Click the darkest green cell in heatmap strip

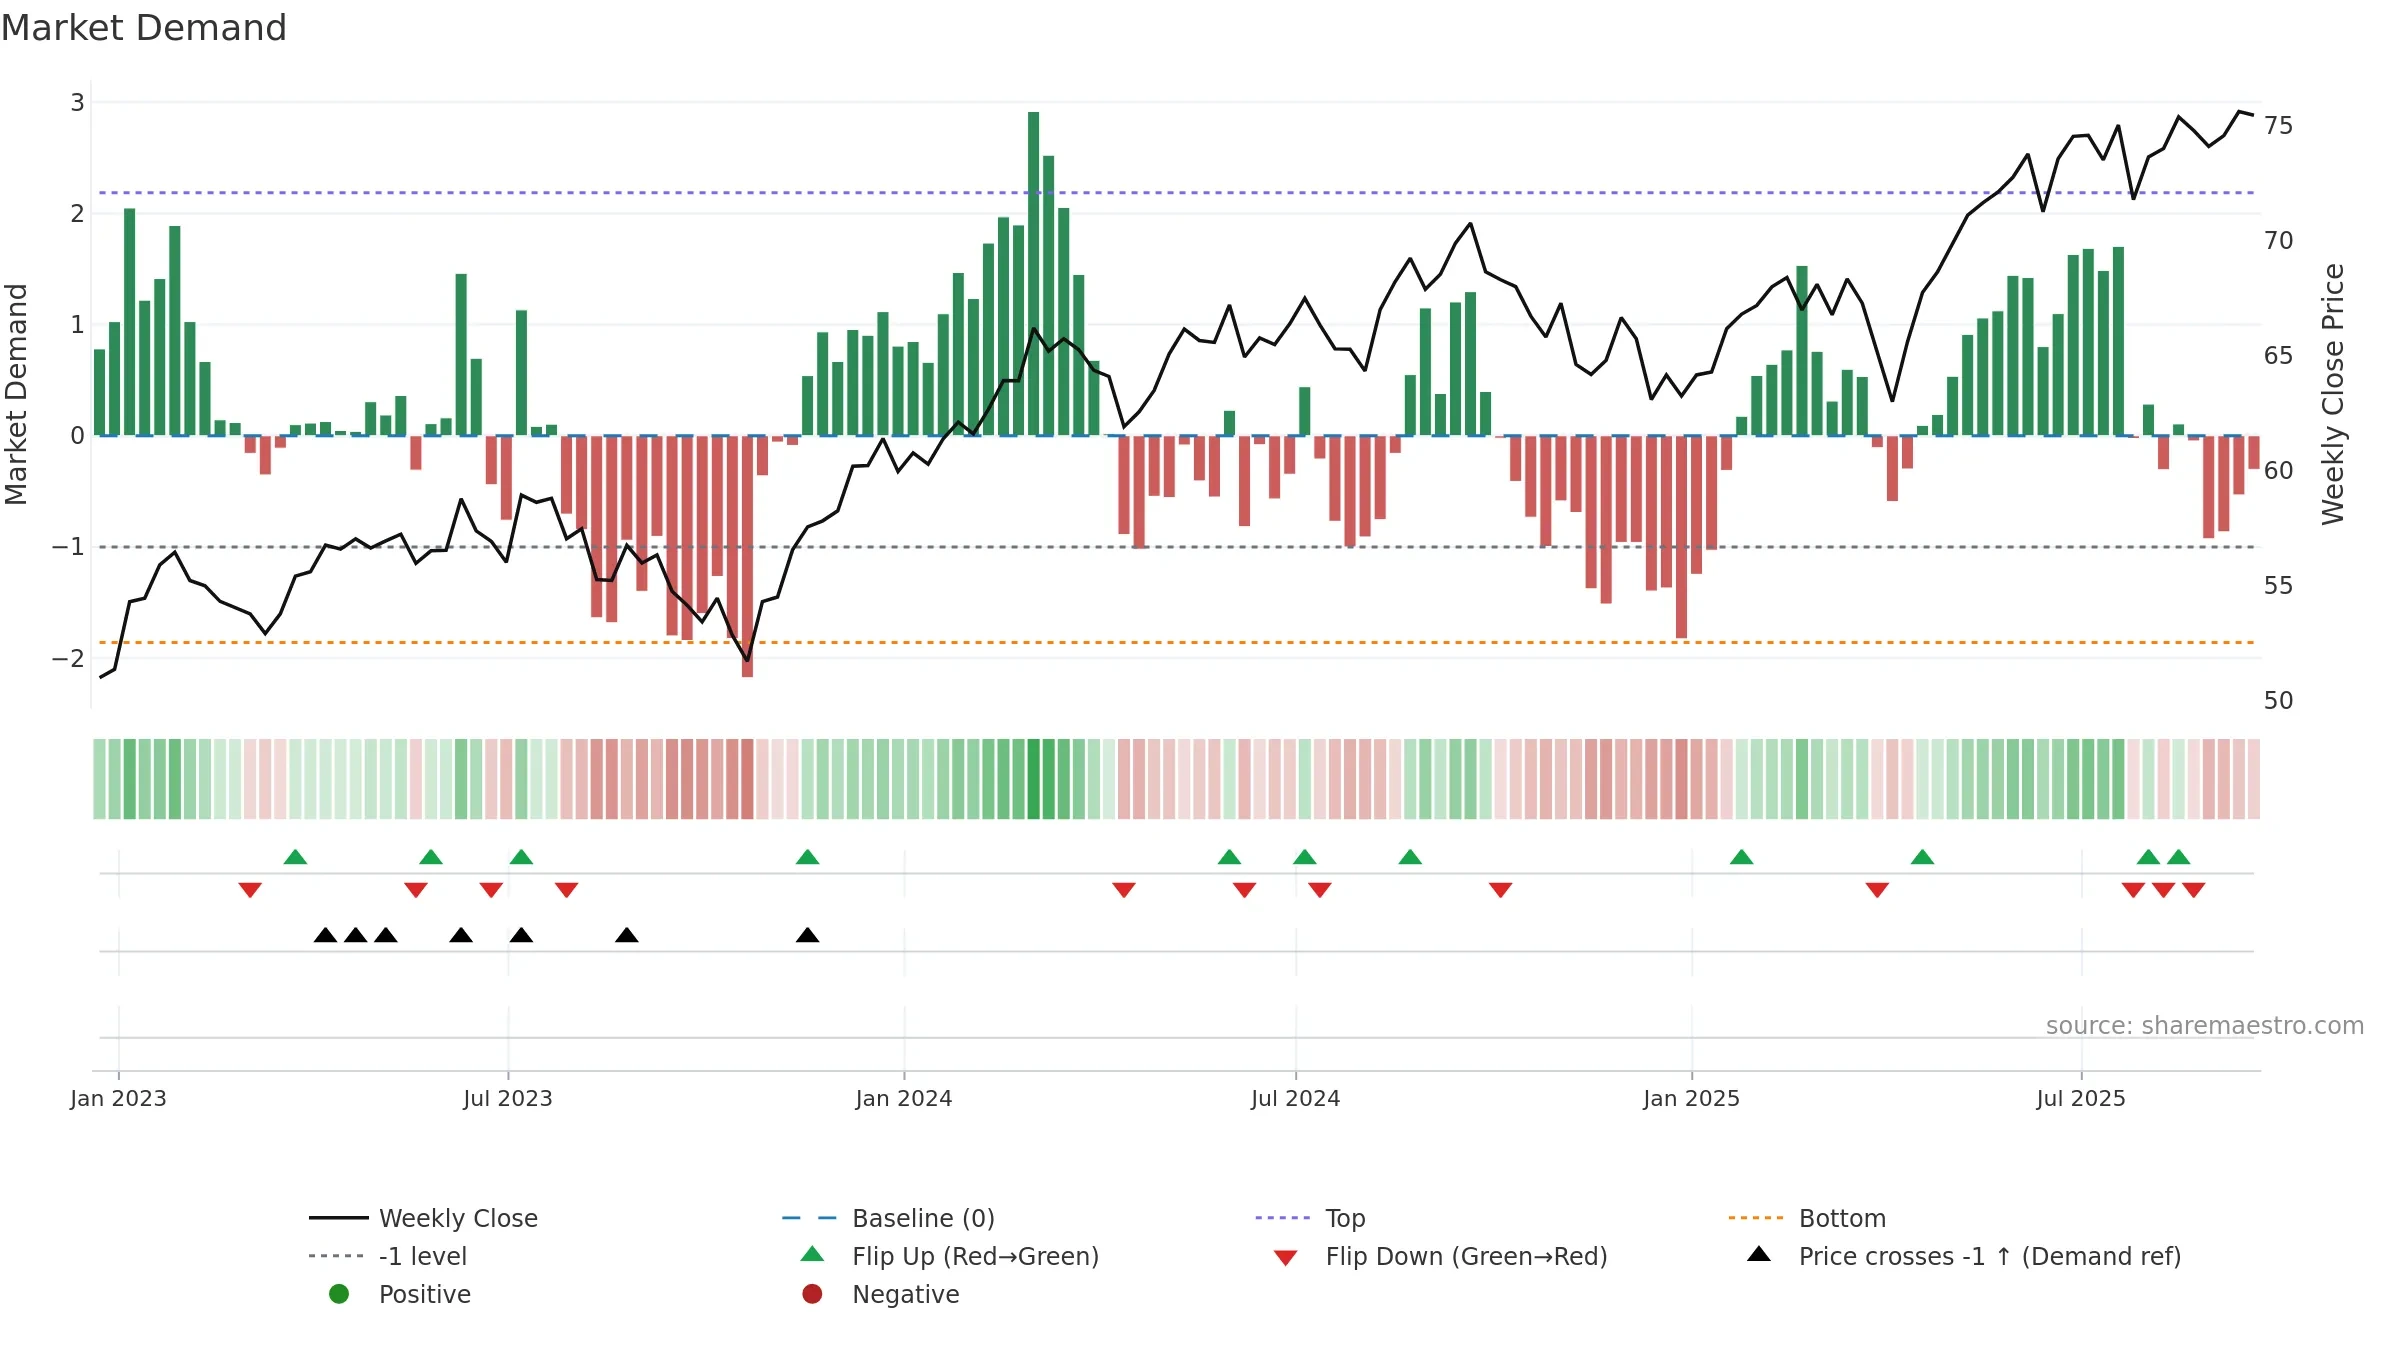pyautogui.click(x=1033, y=779)
